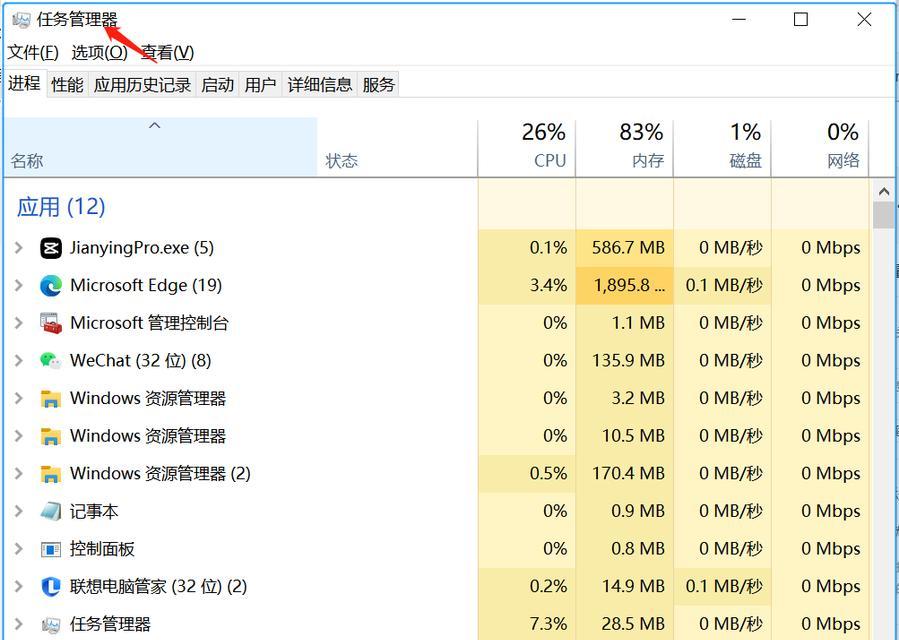The width and height of the screenshot is (899, 640).
Task: Select the 联想电脑管家 (32 位) (2) name
Action: pyautogui.click(x=158, y=586)
